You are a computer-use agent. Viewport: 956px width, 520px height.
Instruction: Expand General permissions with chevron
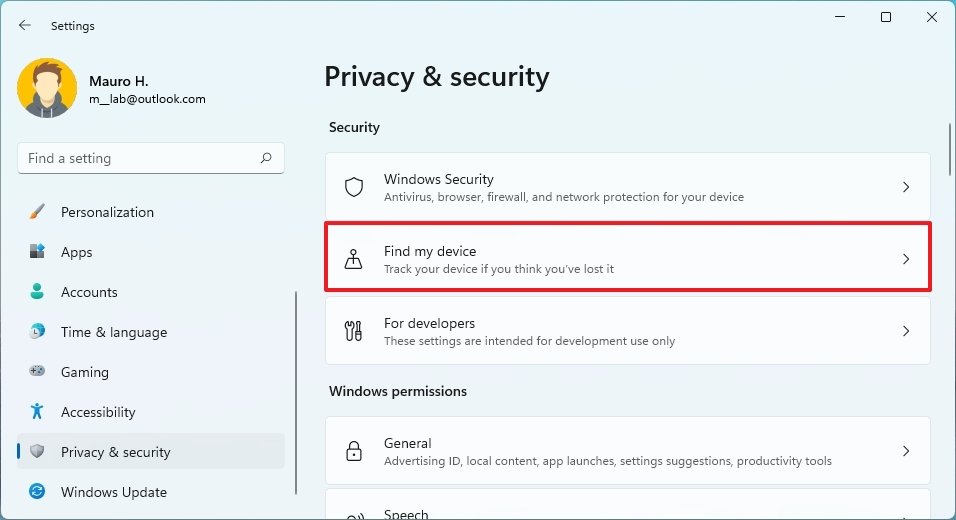tap(905, 451)
